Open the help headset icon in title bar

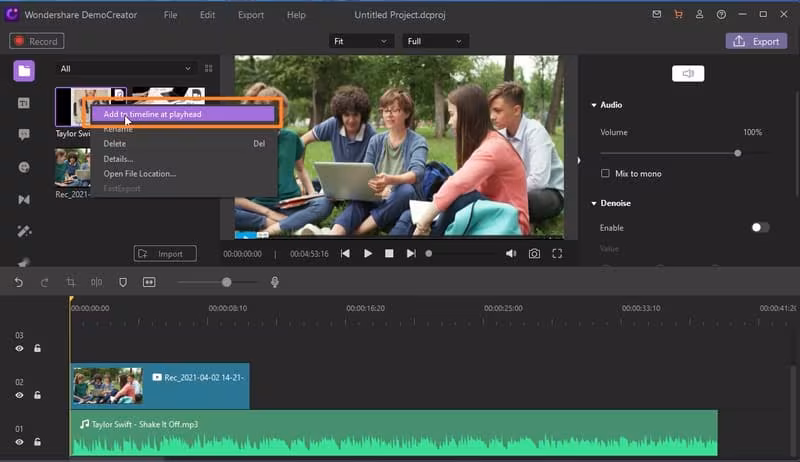721,14
